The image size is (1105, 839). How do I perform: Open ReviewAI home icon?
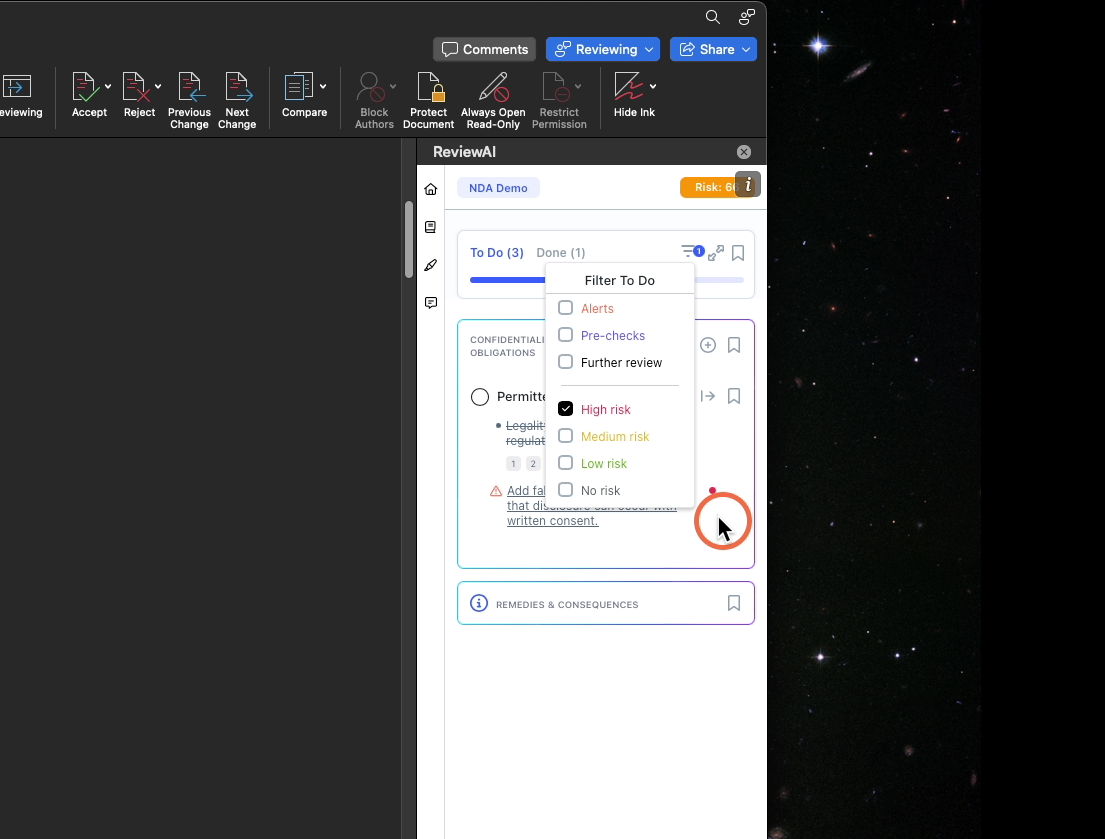pos(431,189)
